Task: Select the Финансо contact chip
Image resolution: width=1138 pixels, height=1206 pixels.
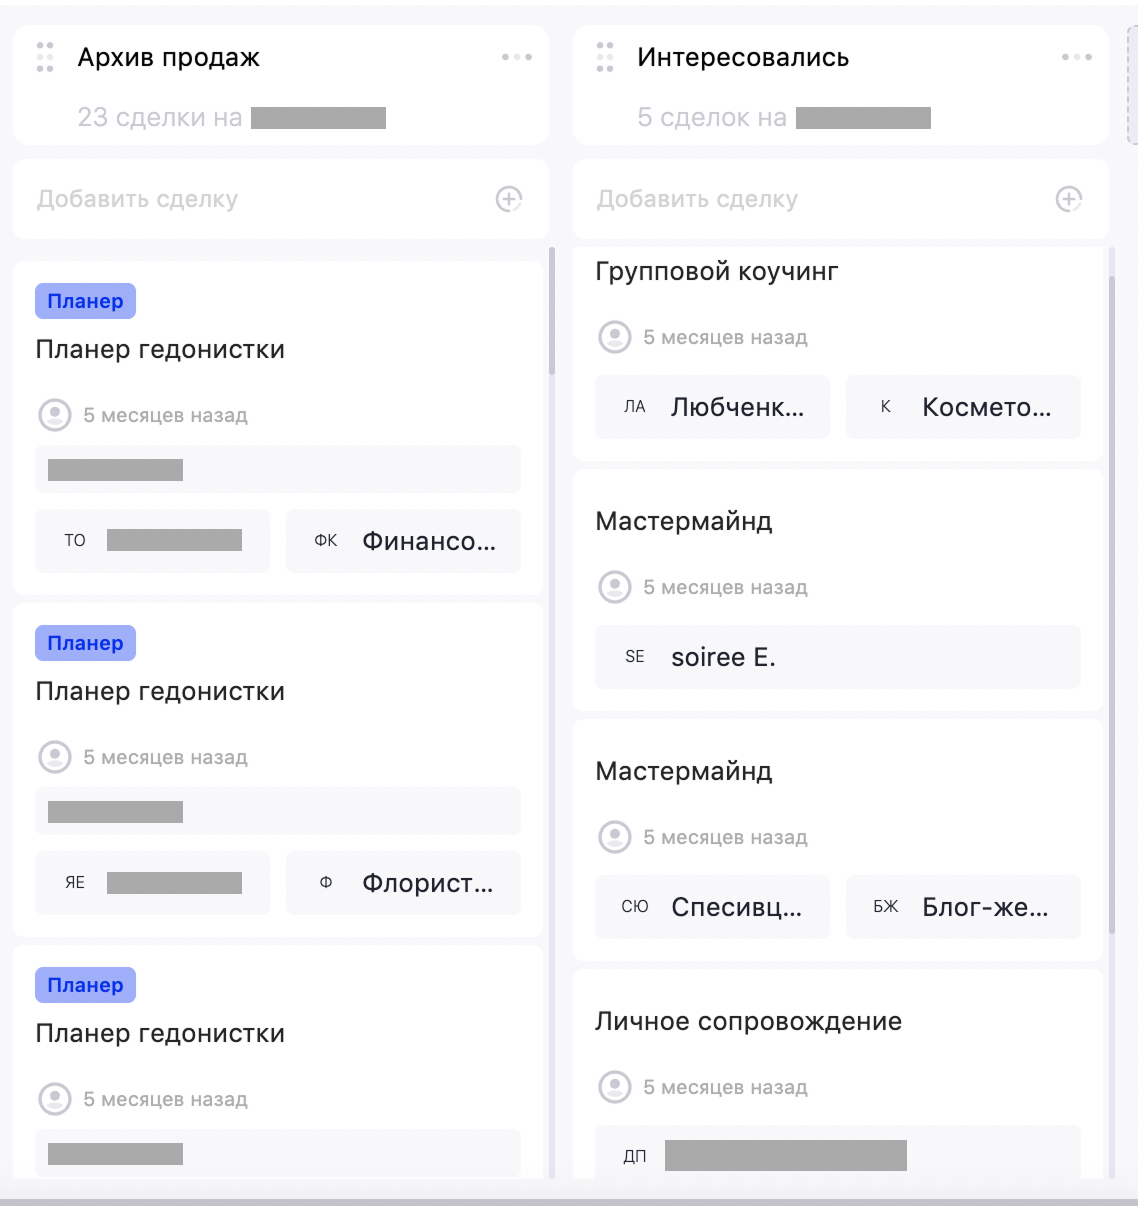Action: [x=403, y=540]
